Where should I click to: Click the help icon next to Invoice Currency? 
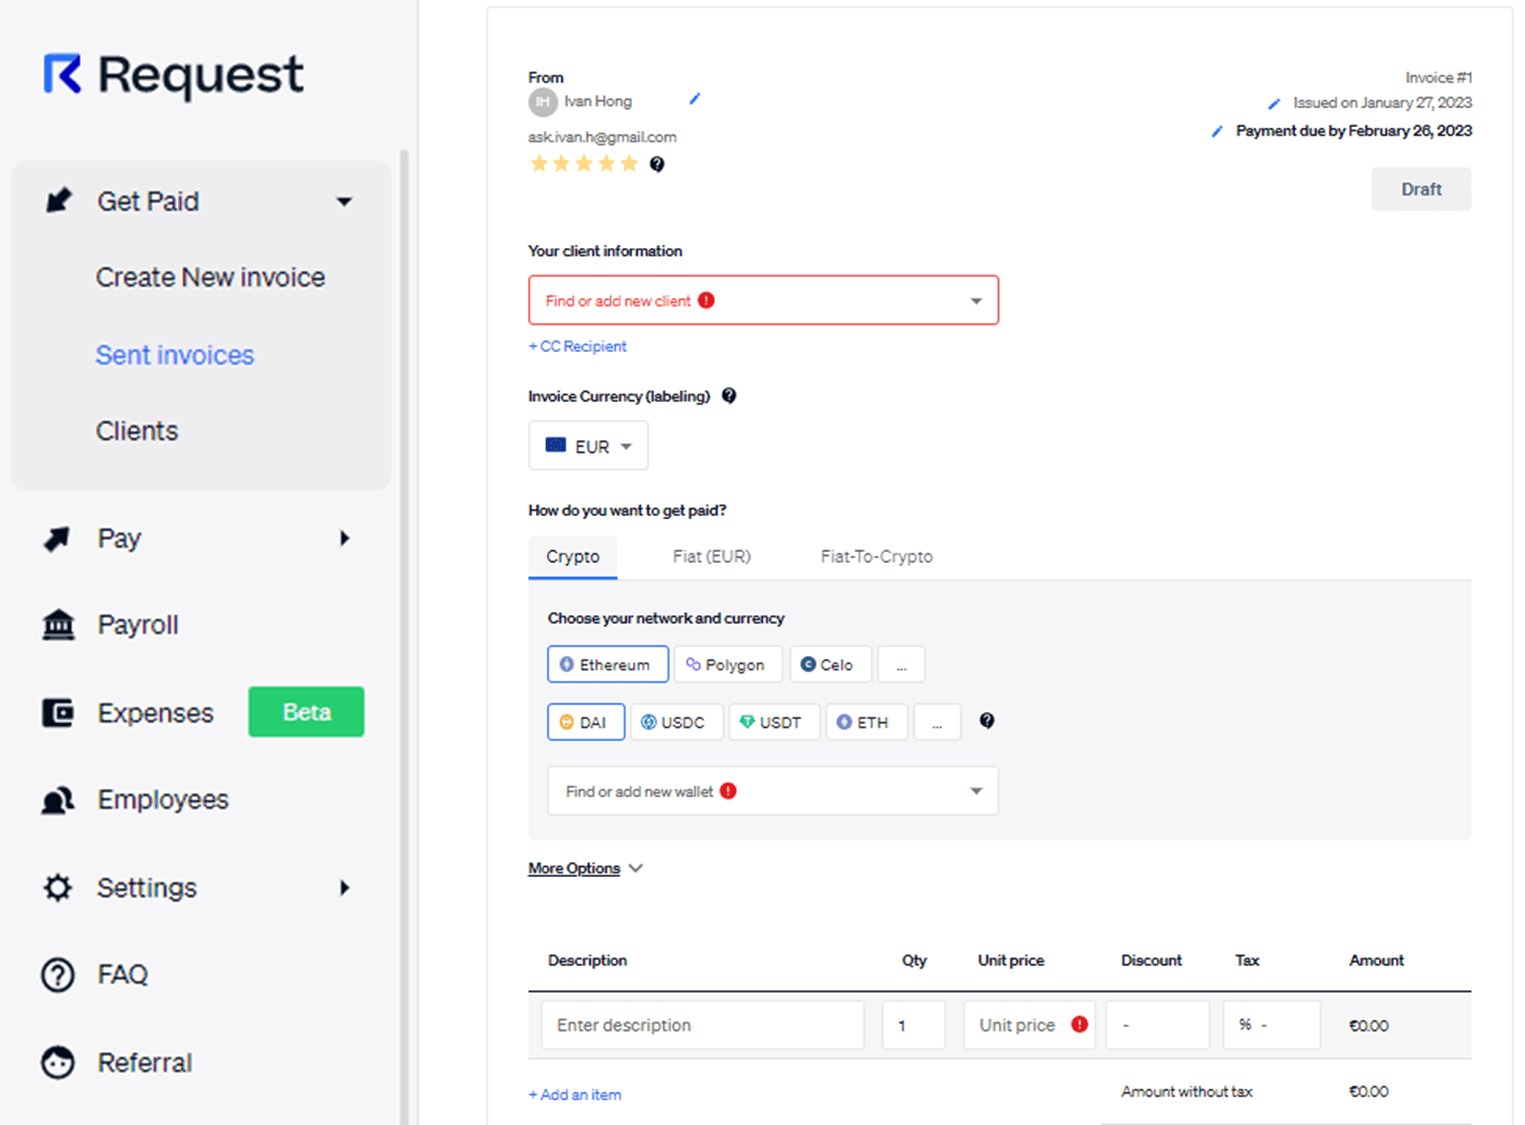729,396
